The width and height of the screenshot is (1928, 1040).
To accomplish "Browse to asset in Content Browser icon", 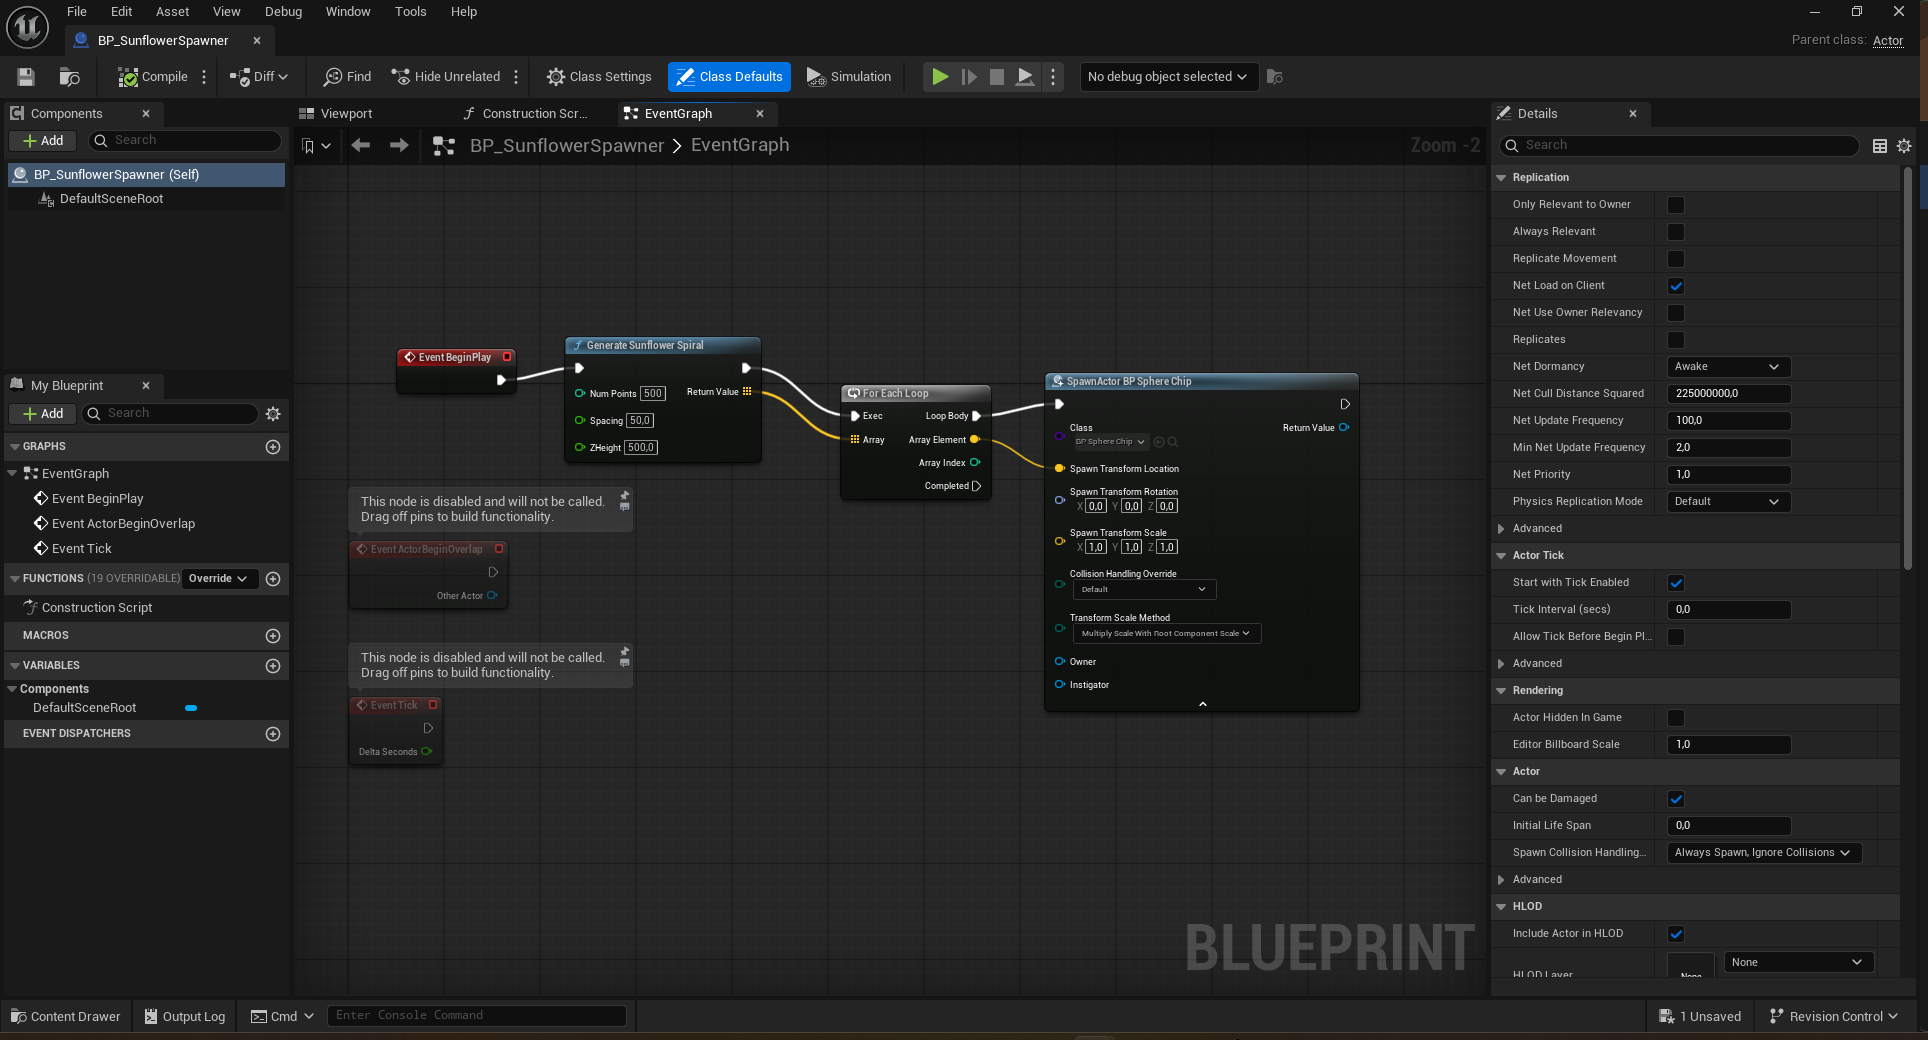I will [x=69, y=77].
